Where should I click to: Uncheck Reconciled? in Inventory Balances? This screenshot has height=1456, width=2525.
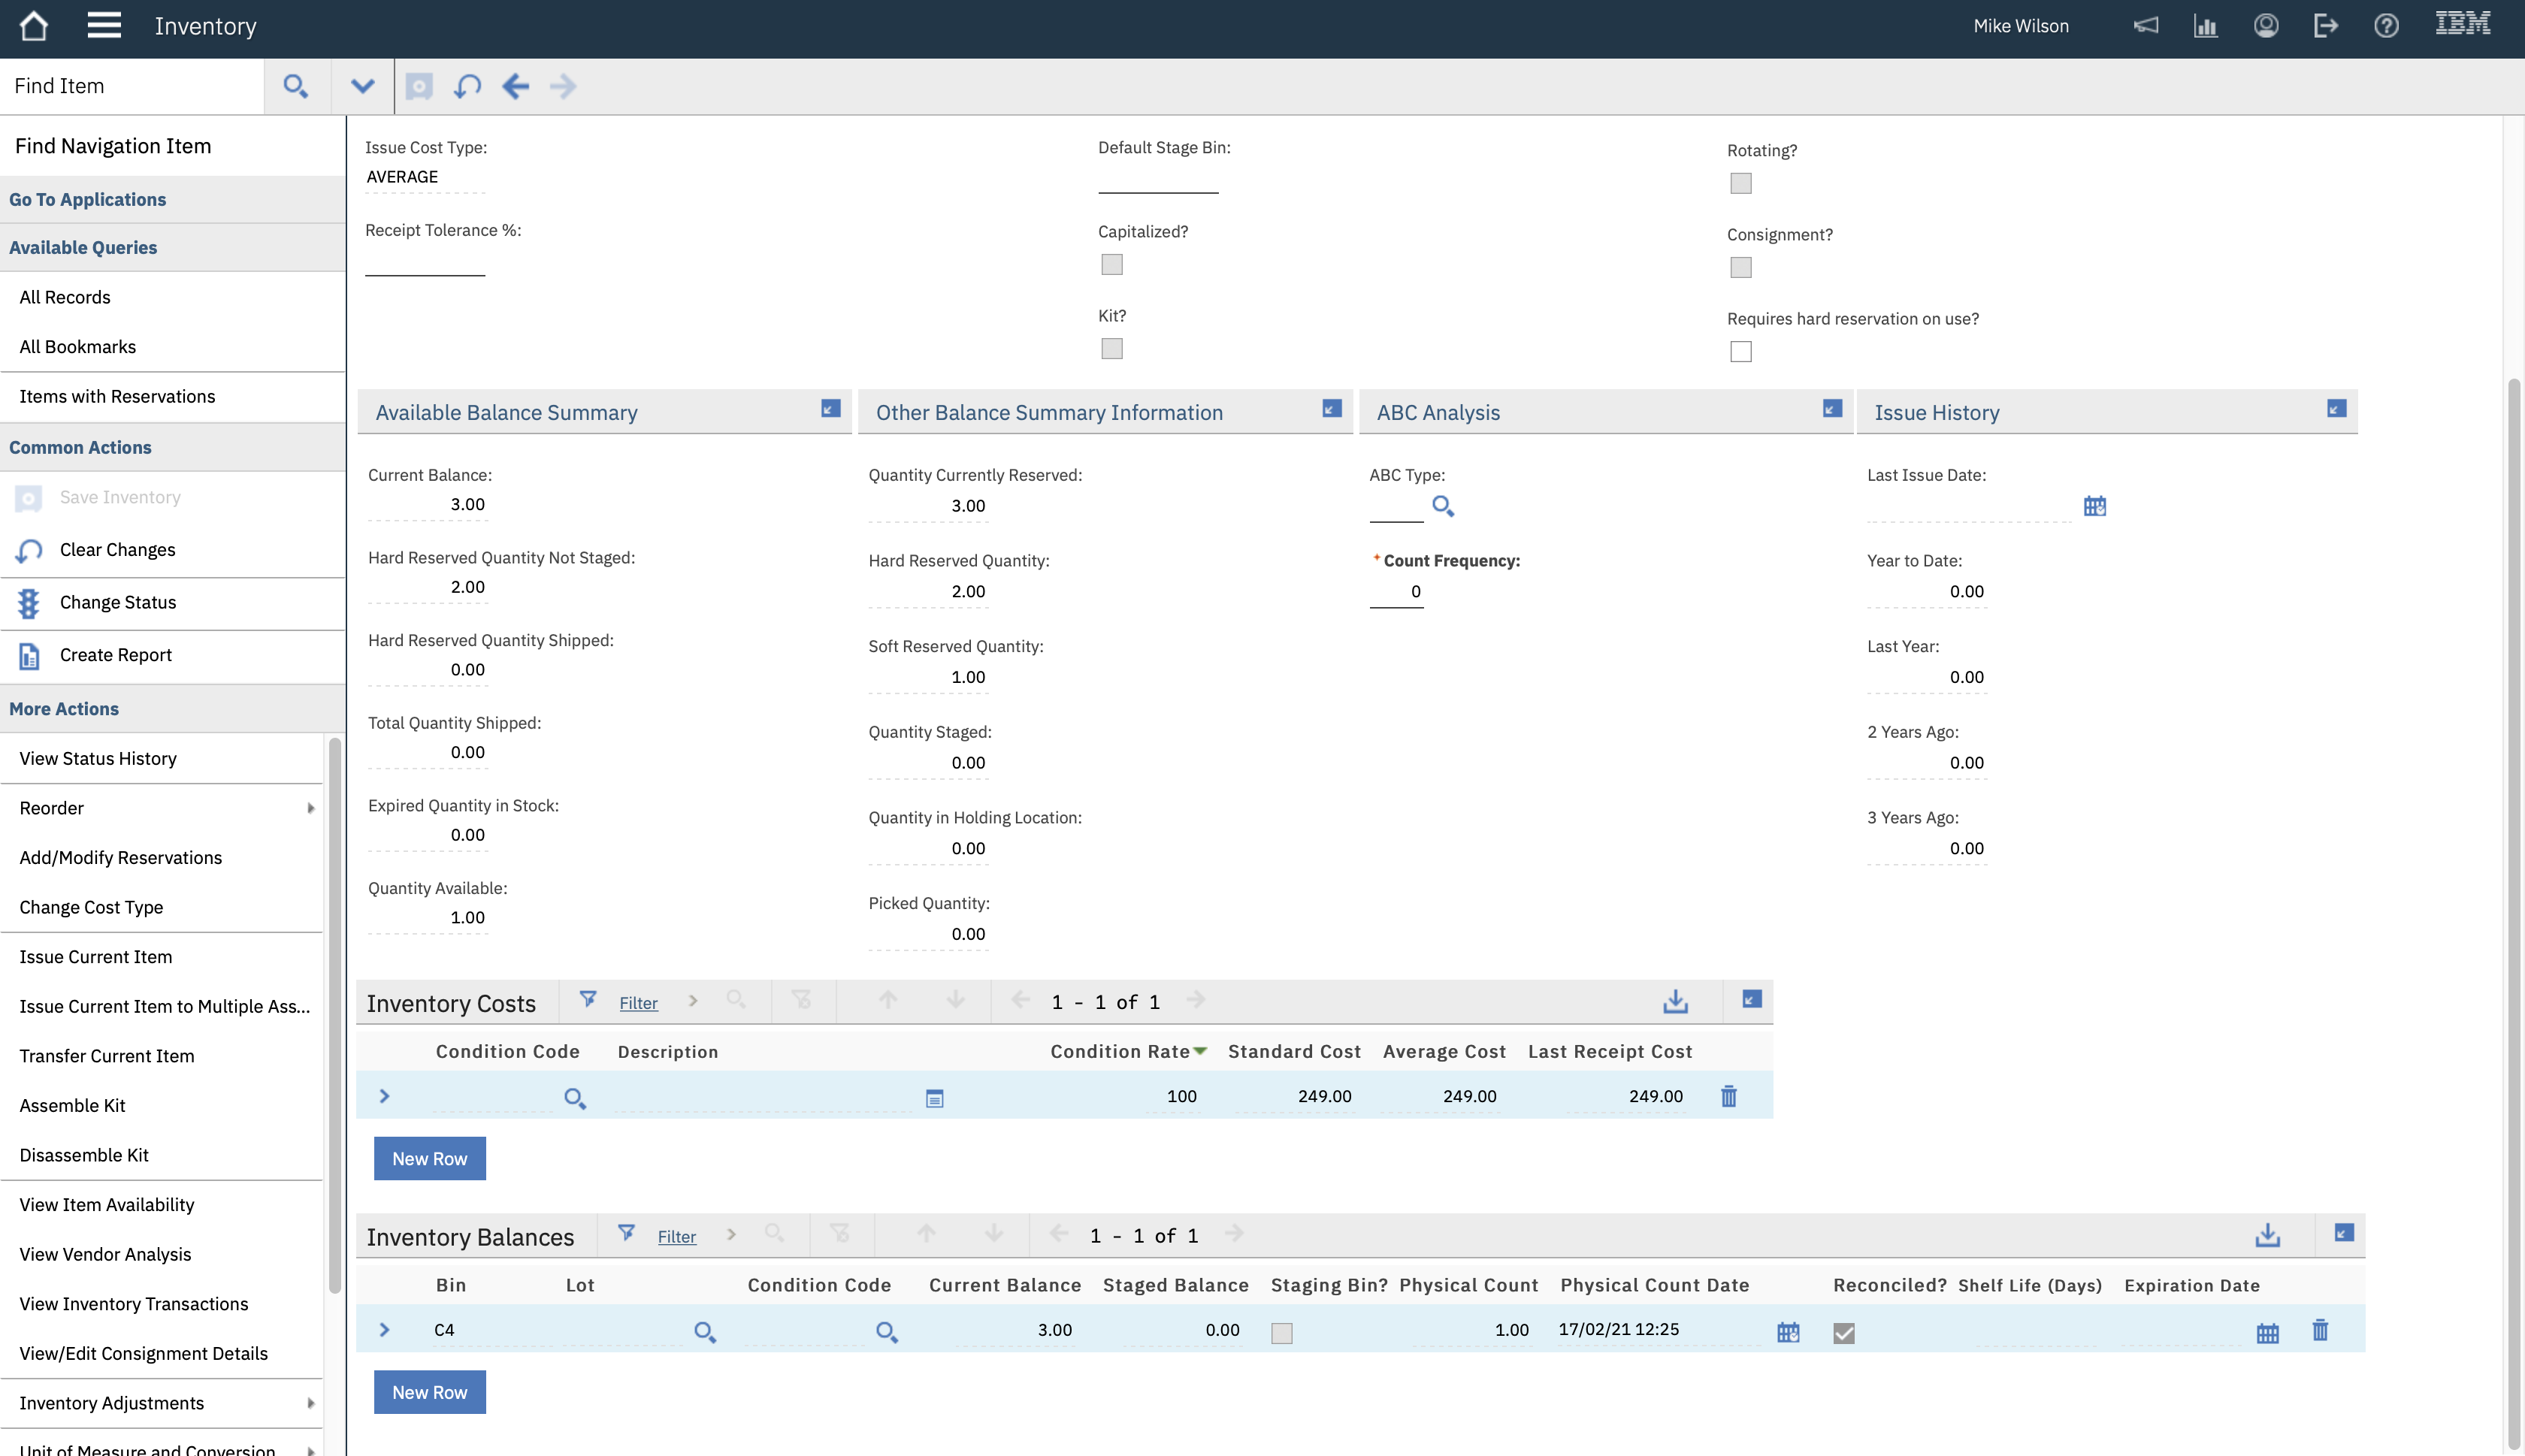[x=1845, y=1333]
